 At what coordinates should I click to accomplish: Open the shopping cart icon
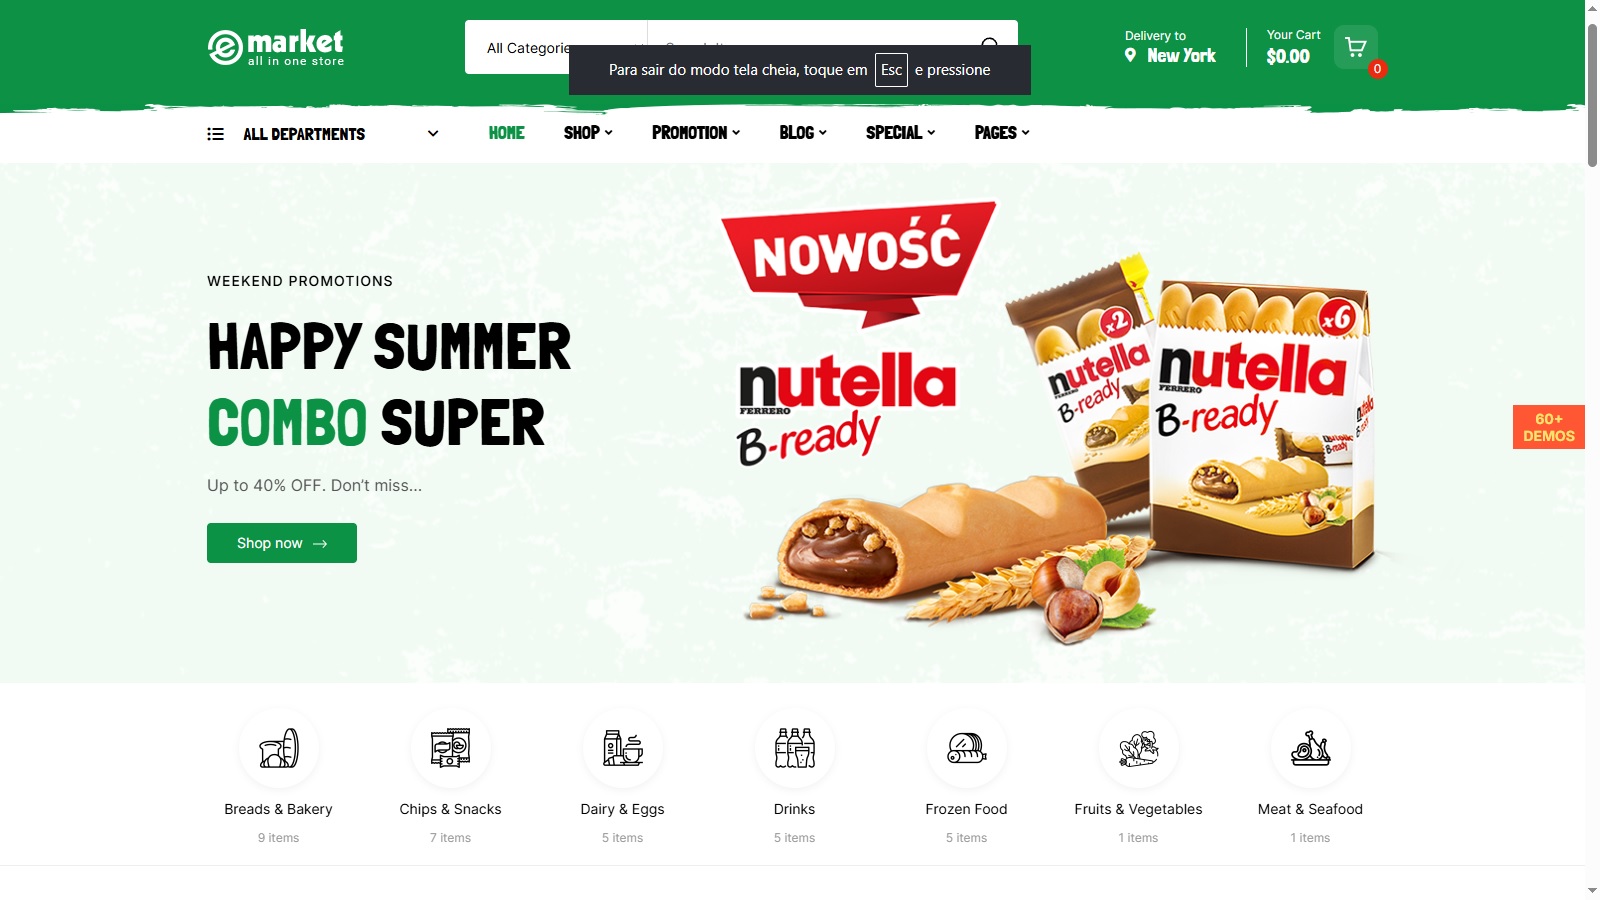[x=1356, y=47]
